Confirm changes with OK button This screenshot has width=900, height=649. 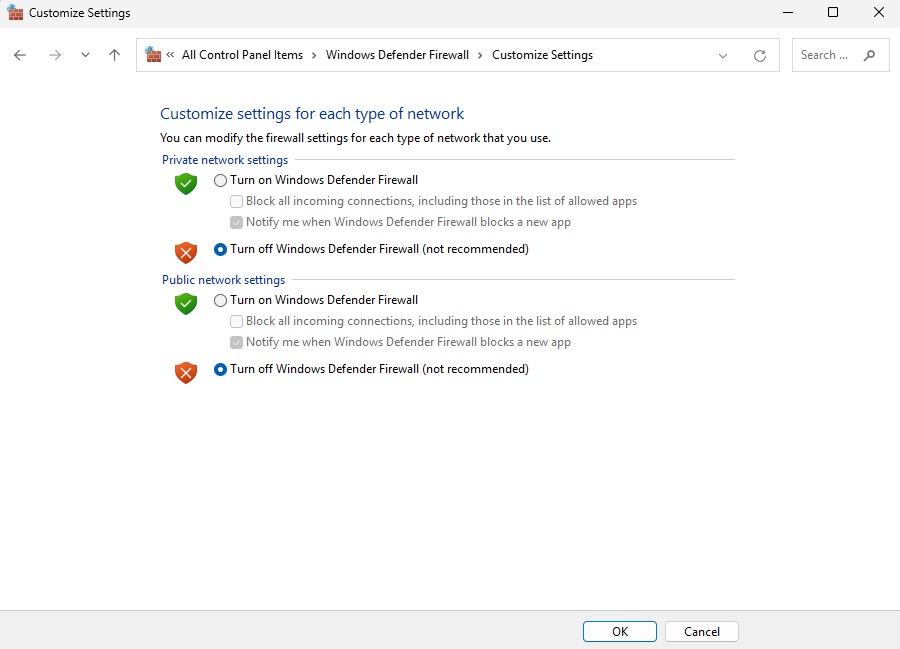tap(620, 631)
